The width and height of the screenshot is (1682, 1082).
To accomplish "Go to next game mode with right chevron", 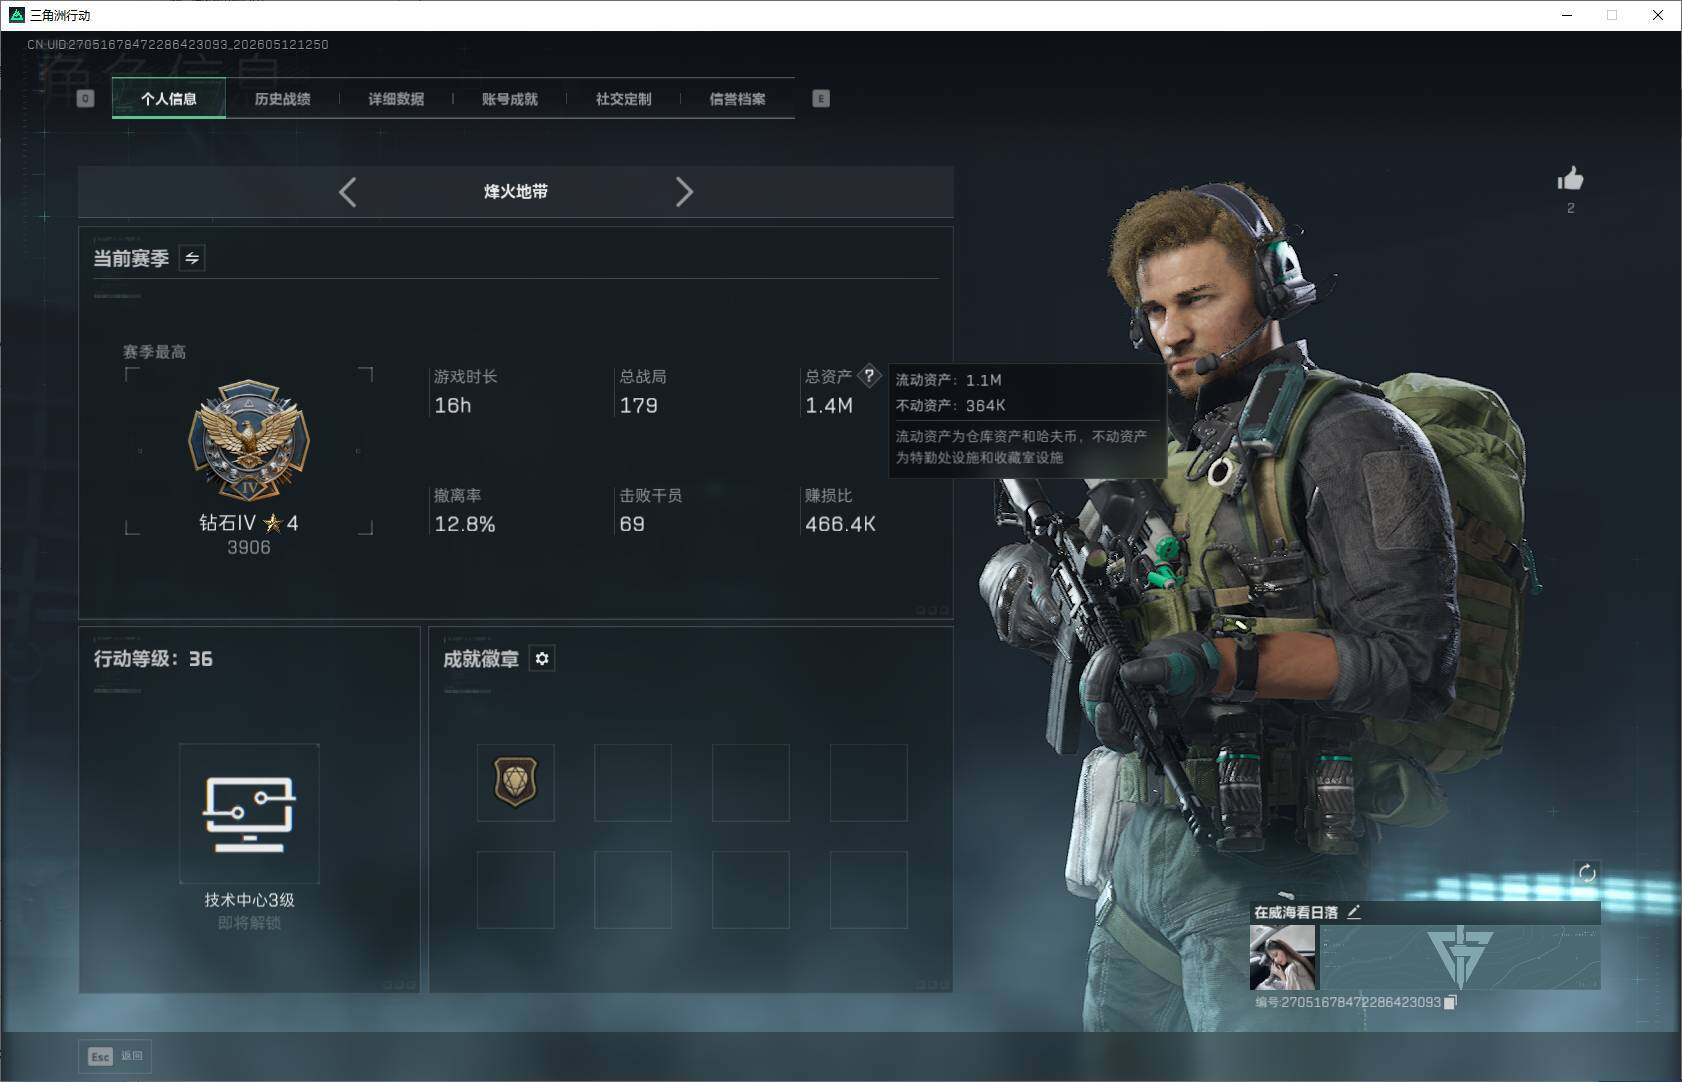I will [684, 192].
